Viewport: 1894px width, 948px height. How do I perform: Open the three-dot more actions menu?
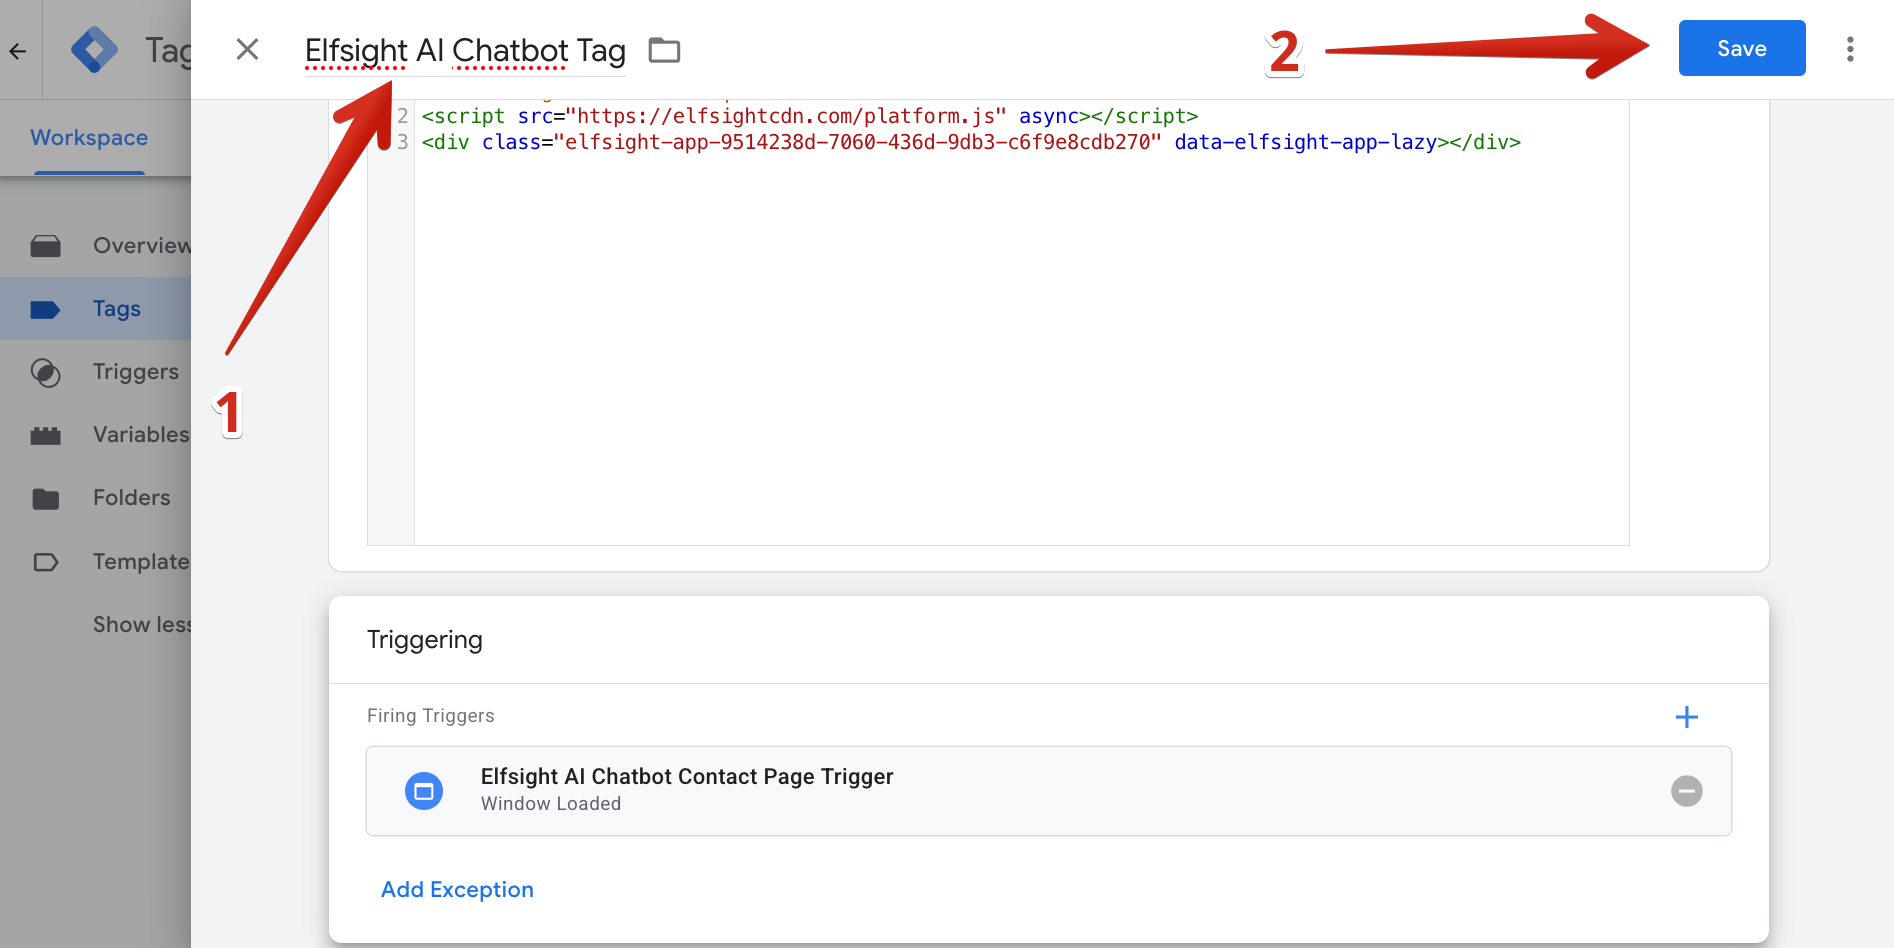click(x=1850, y=49)
